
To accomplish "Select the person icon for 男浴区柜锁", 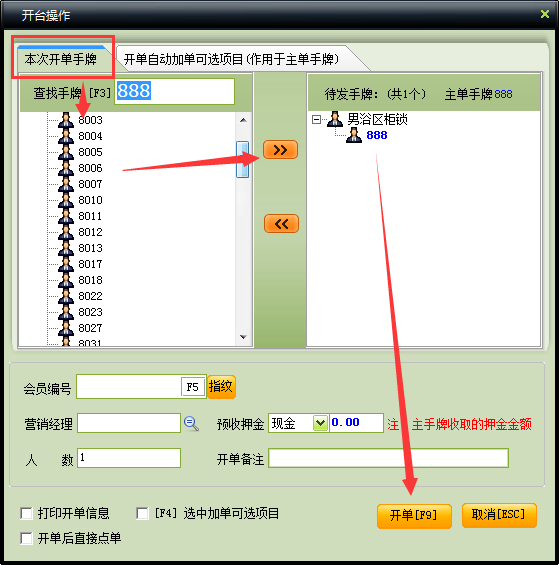I will (x=335, y=119).
